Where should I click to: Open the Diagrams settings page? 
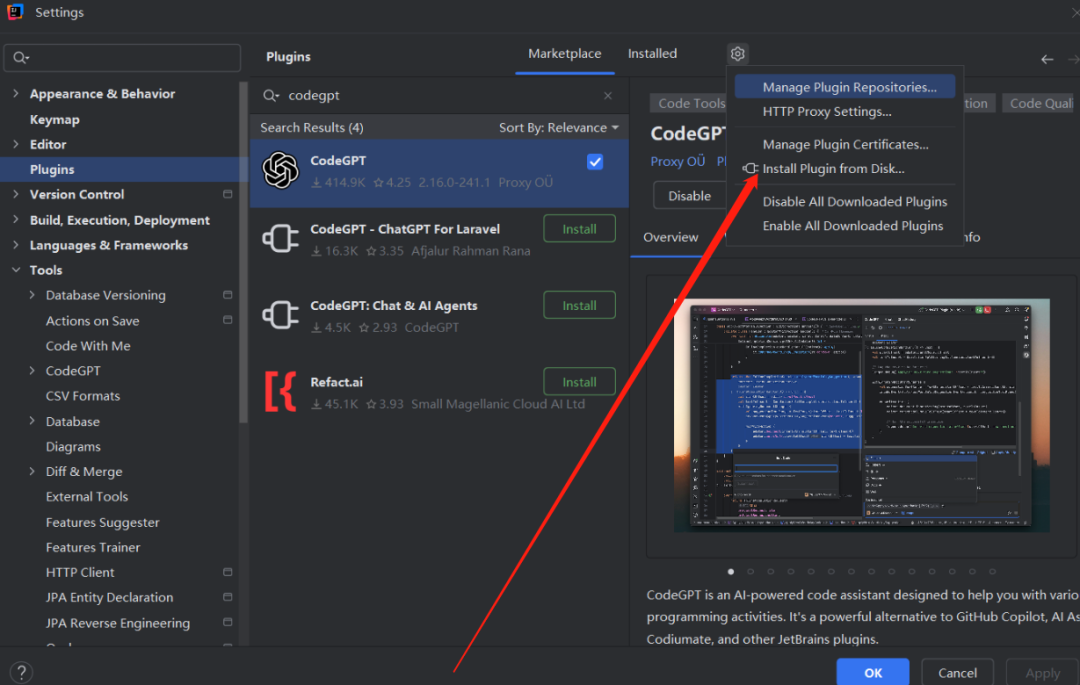[73, 446]
